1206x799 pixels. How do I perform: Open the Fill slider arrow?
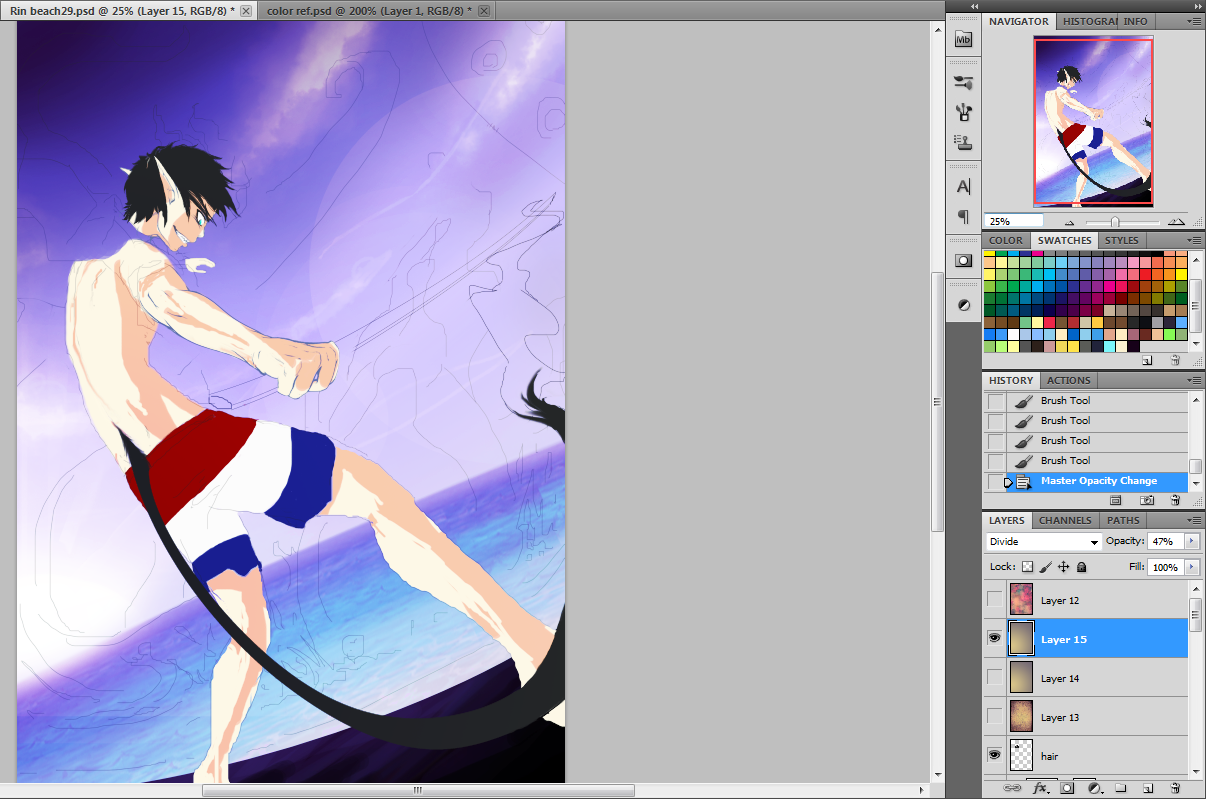(1191, 567)
